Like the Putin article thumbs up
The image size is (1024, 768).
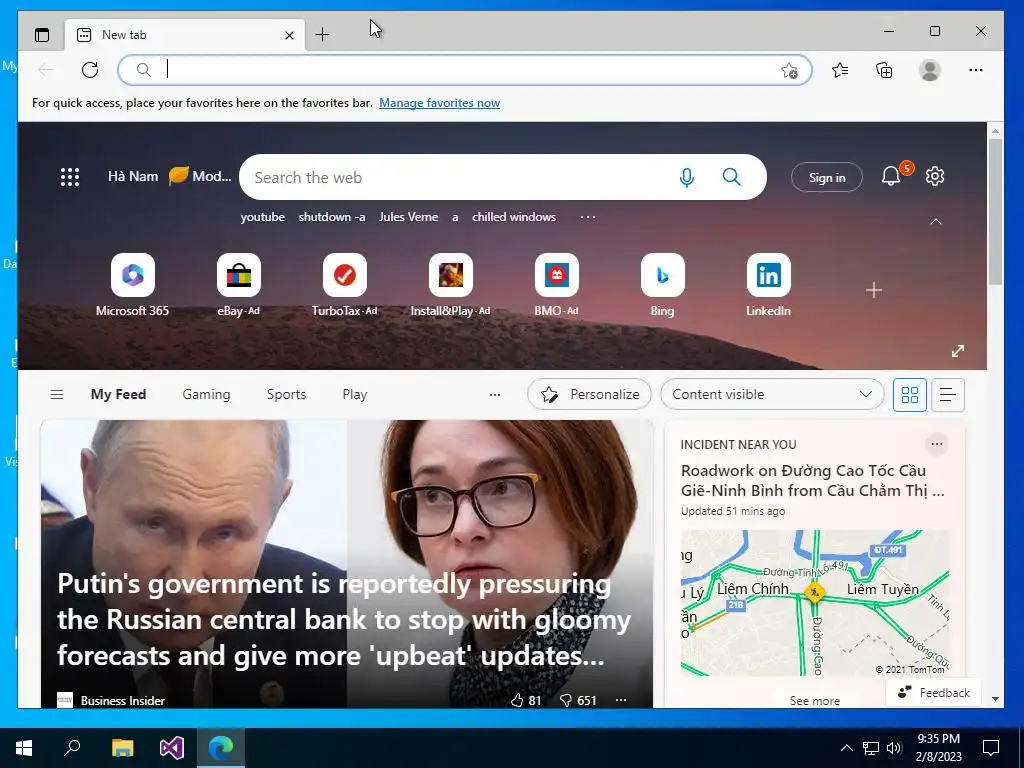pyautogui.click(x=526, y=700)
